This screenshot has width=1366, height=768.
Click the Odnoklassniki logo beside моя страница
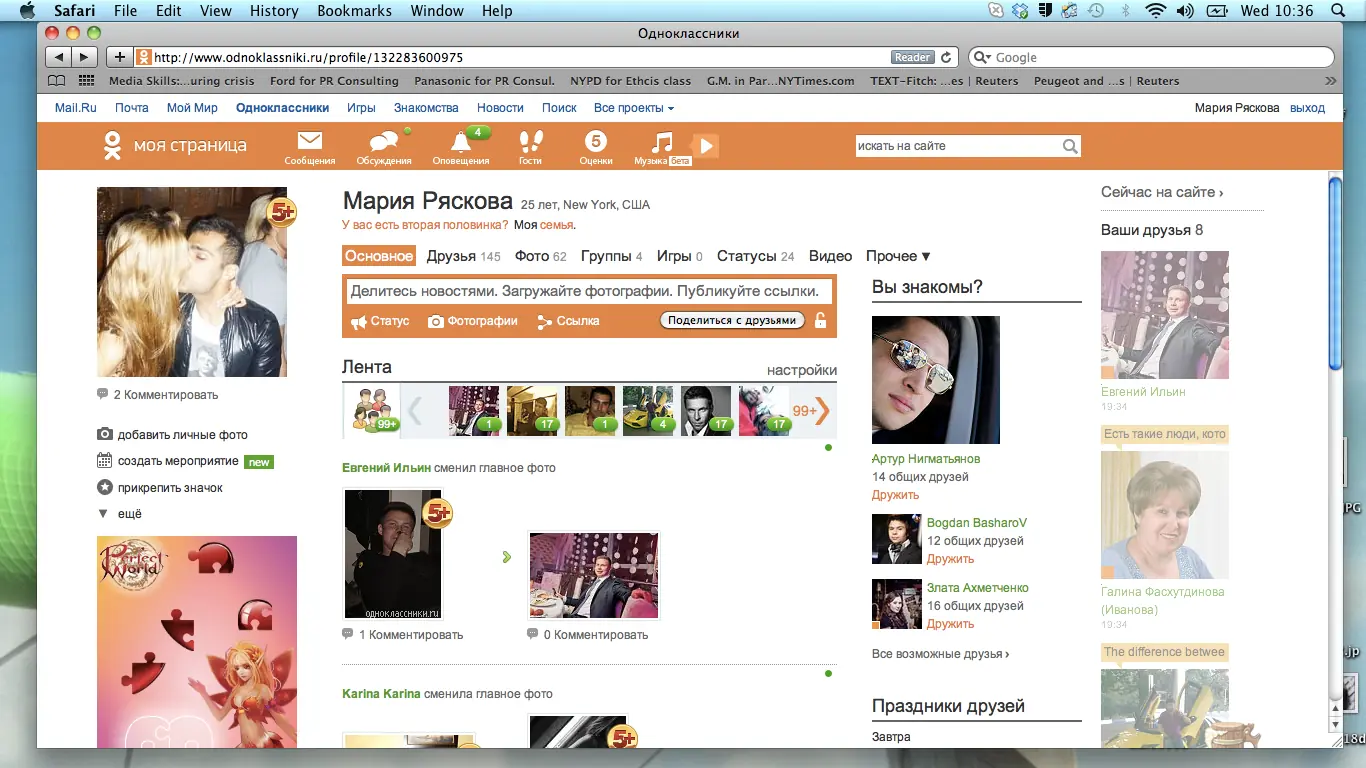point(112,146)
